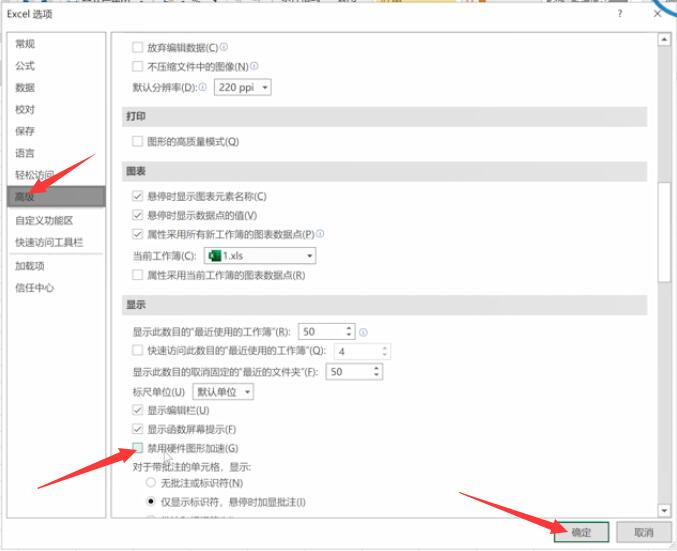Click the scrollbar up arrow
This screenshot has height=551, width=677.
pyautogui.click(x=664, y=40)
